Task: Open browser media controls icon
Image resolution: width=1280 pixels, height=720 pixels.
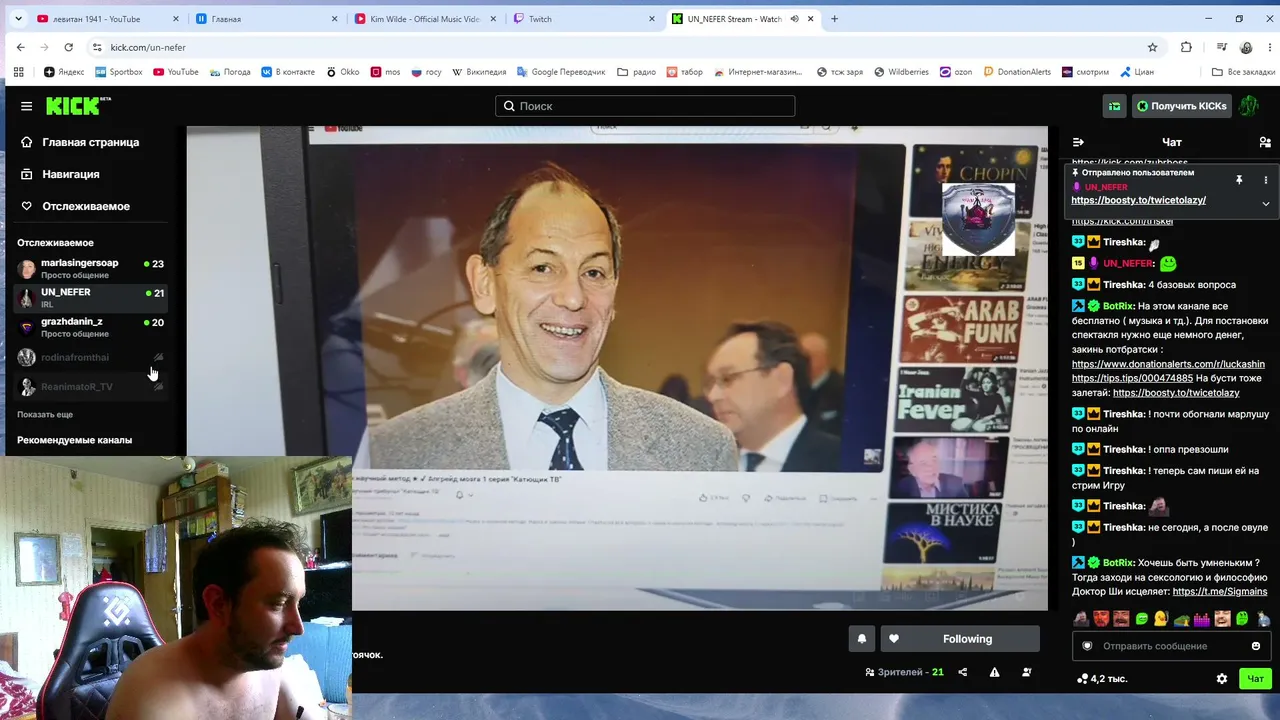Action: click(x=1222, y=47)
